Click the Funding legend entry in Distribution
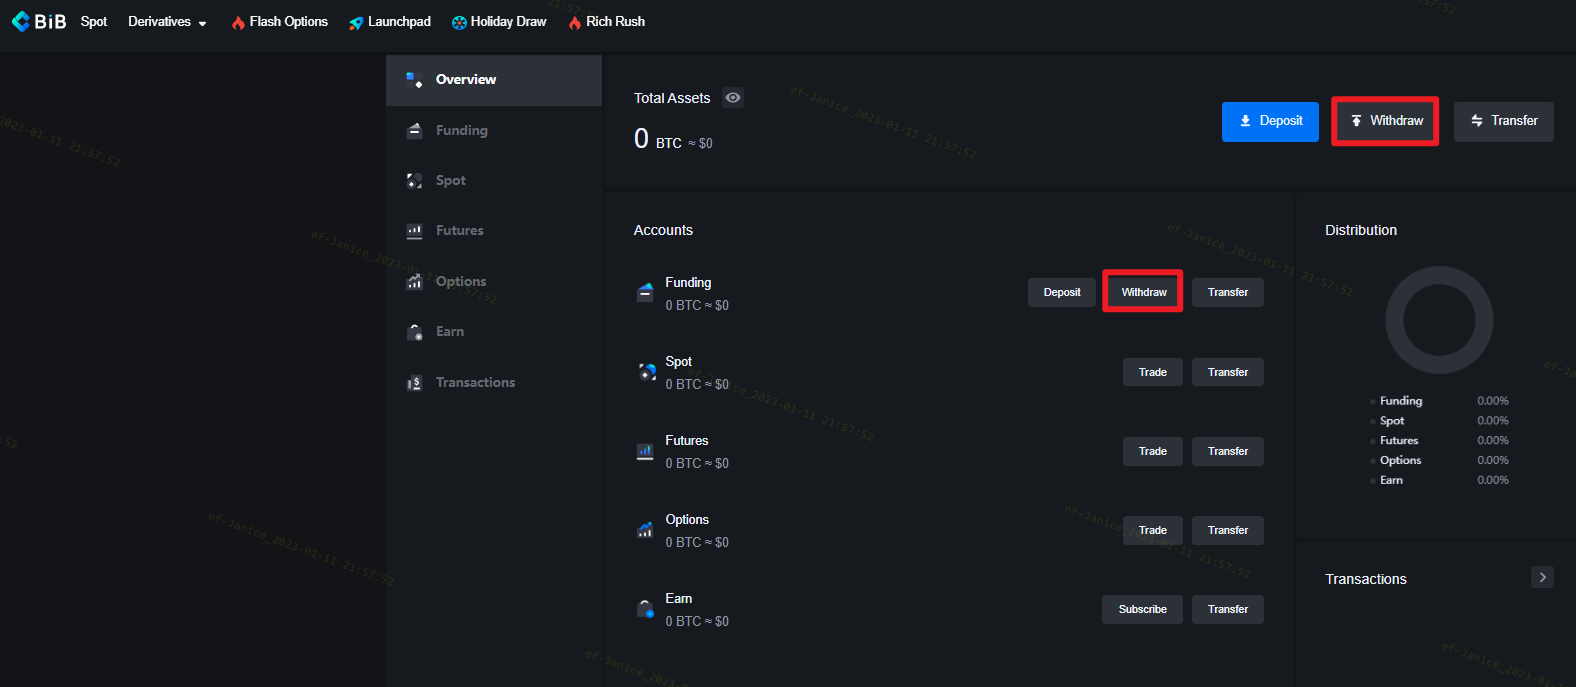Viewport: 1576px width, 687px height. 1440,401
